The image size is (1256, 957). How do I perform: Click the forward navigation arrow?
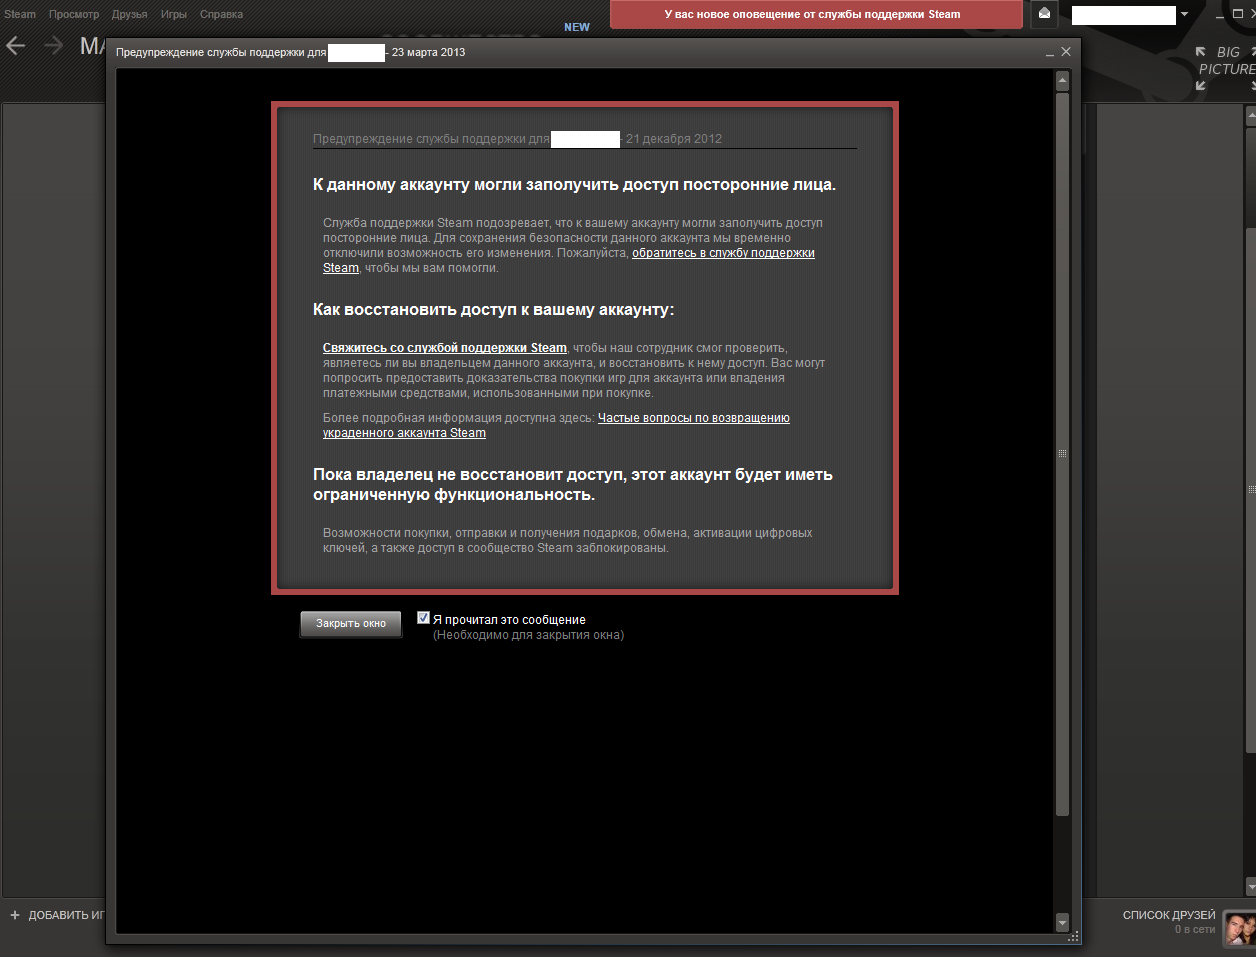[54, 46]
